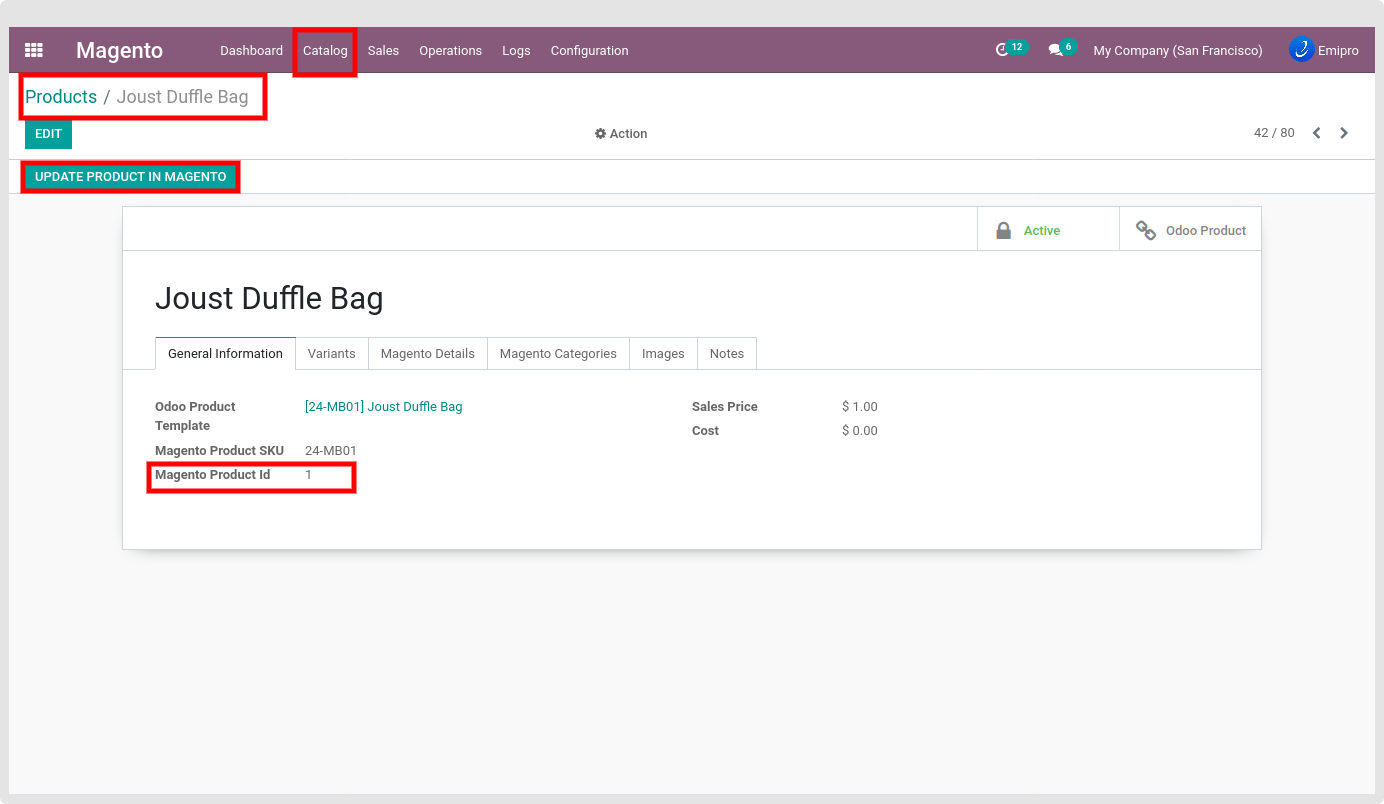Viewport: 1384px width, 804px height.
Task: Click the Joust Duffle Bag breadcrumb text
Action: click(182, 97)
